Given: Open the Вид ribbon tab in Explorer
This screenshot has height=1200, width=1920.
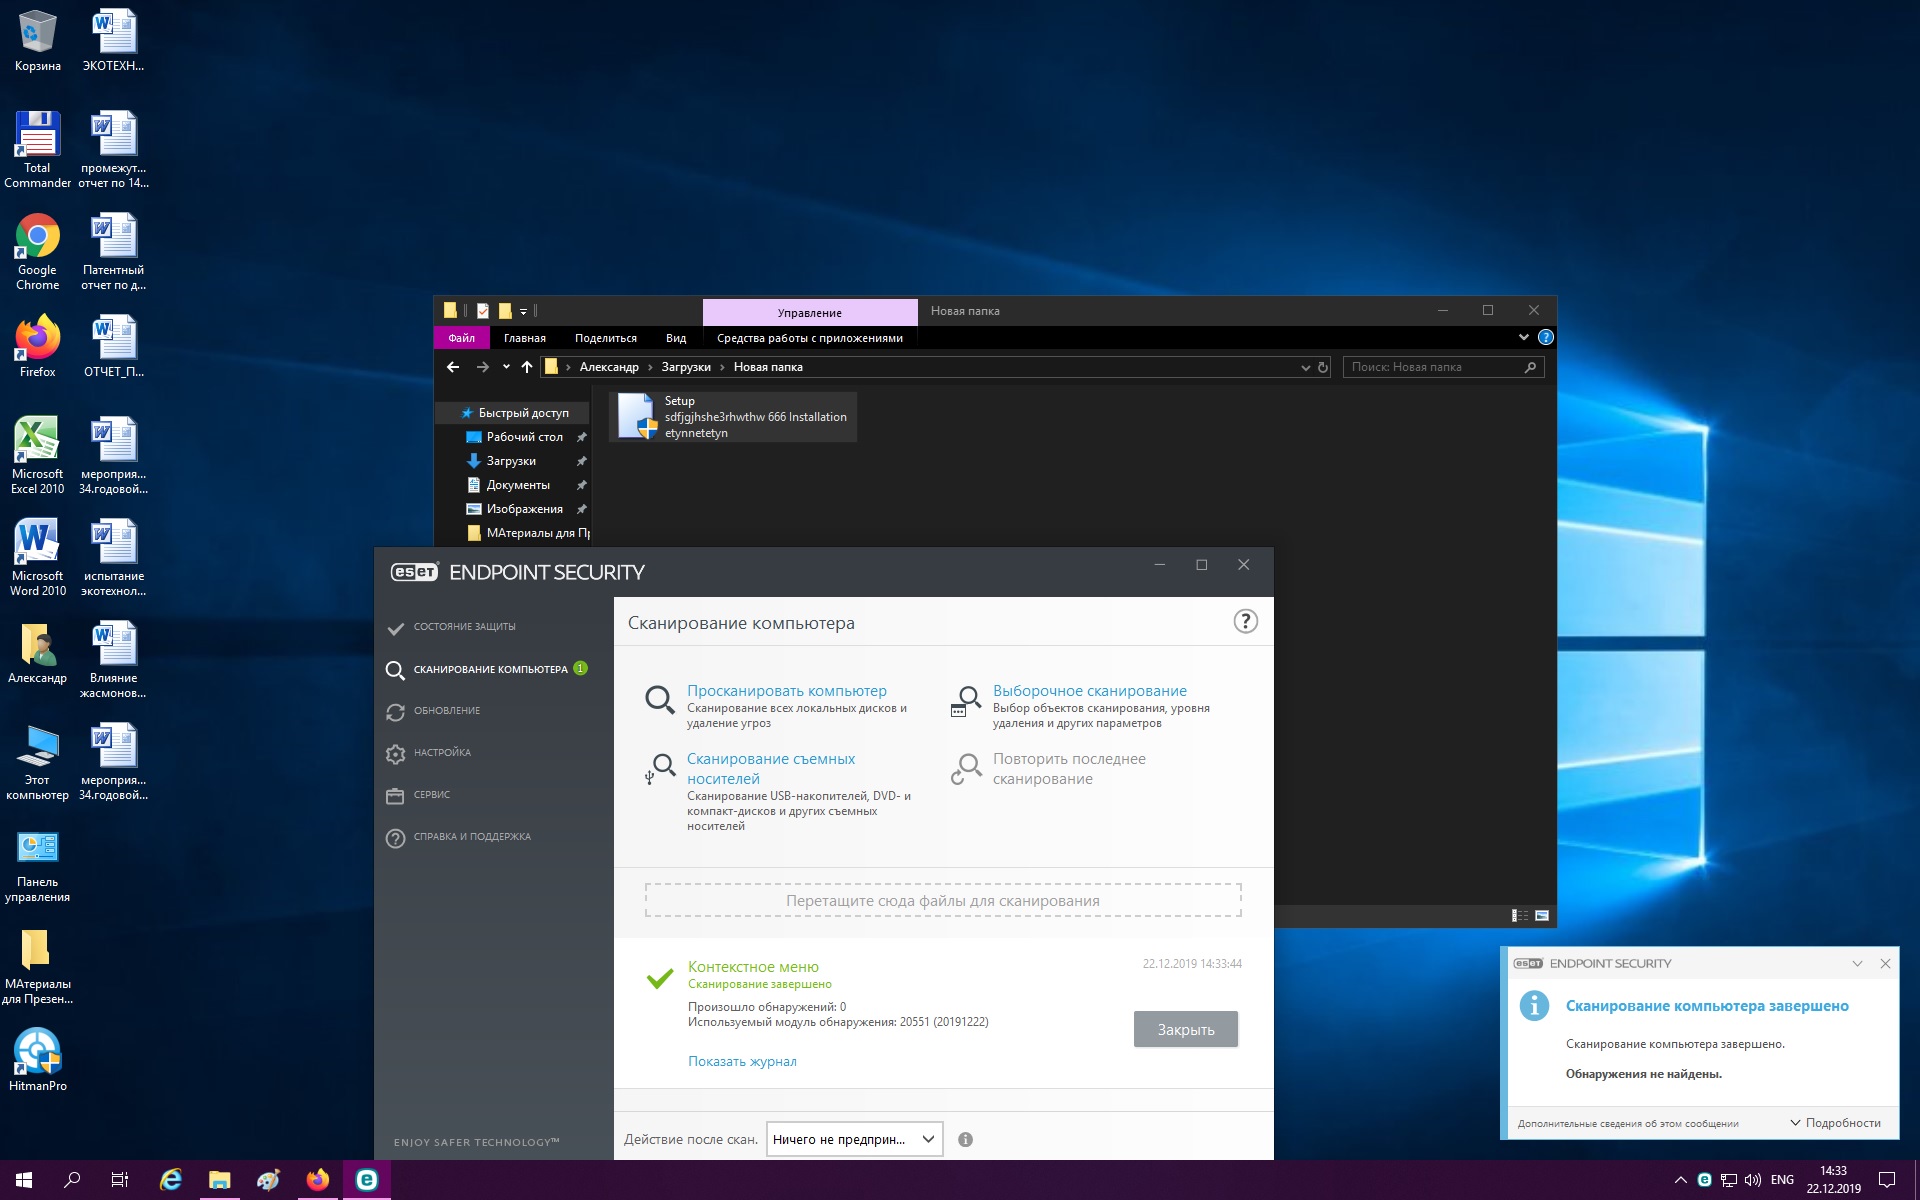Looking at the screenshot, I should pos(676,339).
